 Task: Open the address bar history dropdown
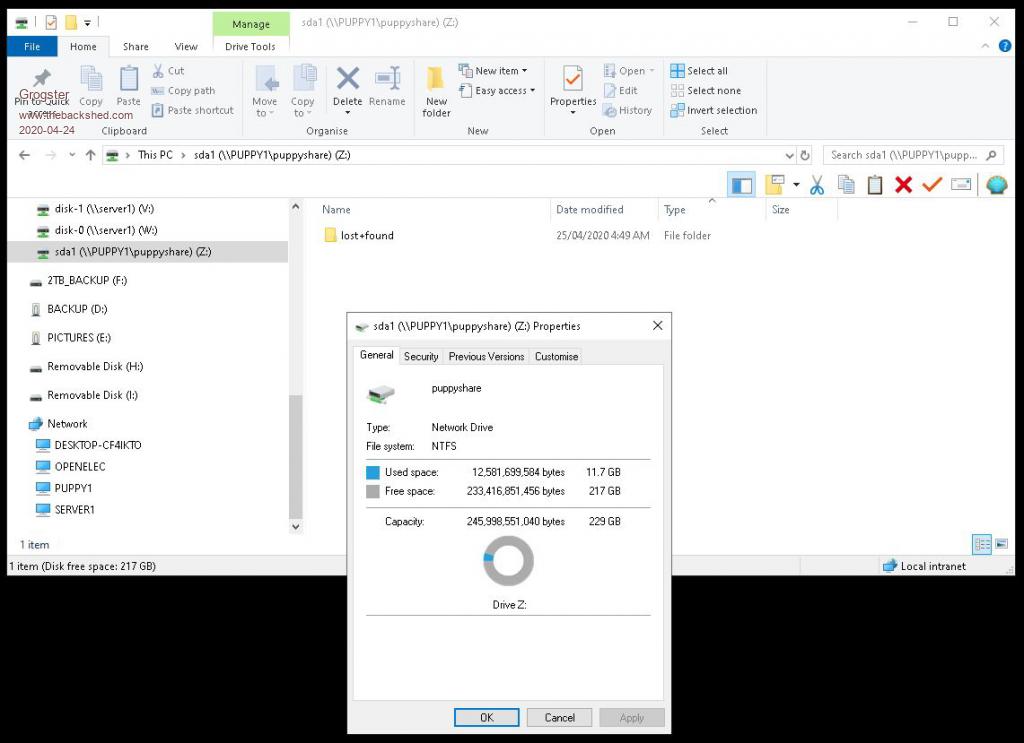click(x=789, y=155)
